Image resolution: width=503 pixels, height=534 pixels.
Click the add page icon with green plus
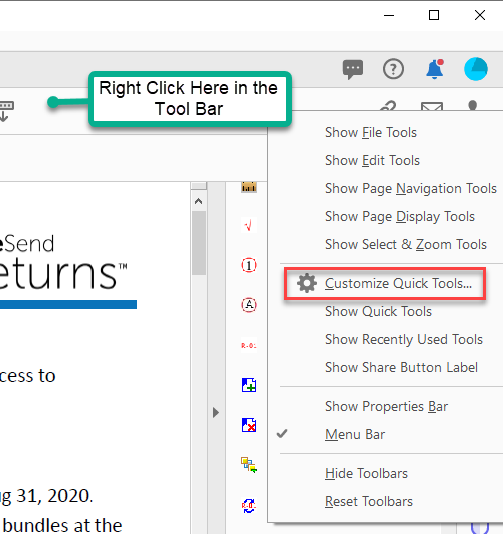pyautogui.click(x=249, y=385)
